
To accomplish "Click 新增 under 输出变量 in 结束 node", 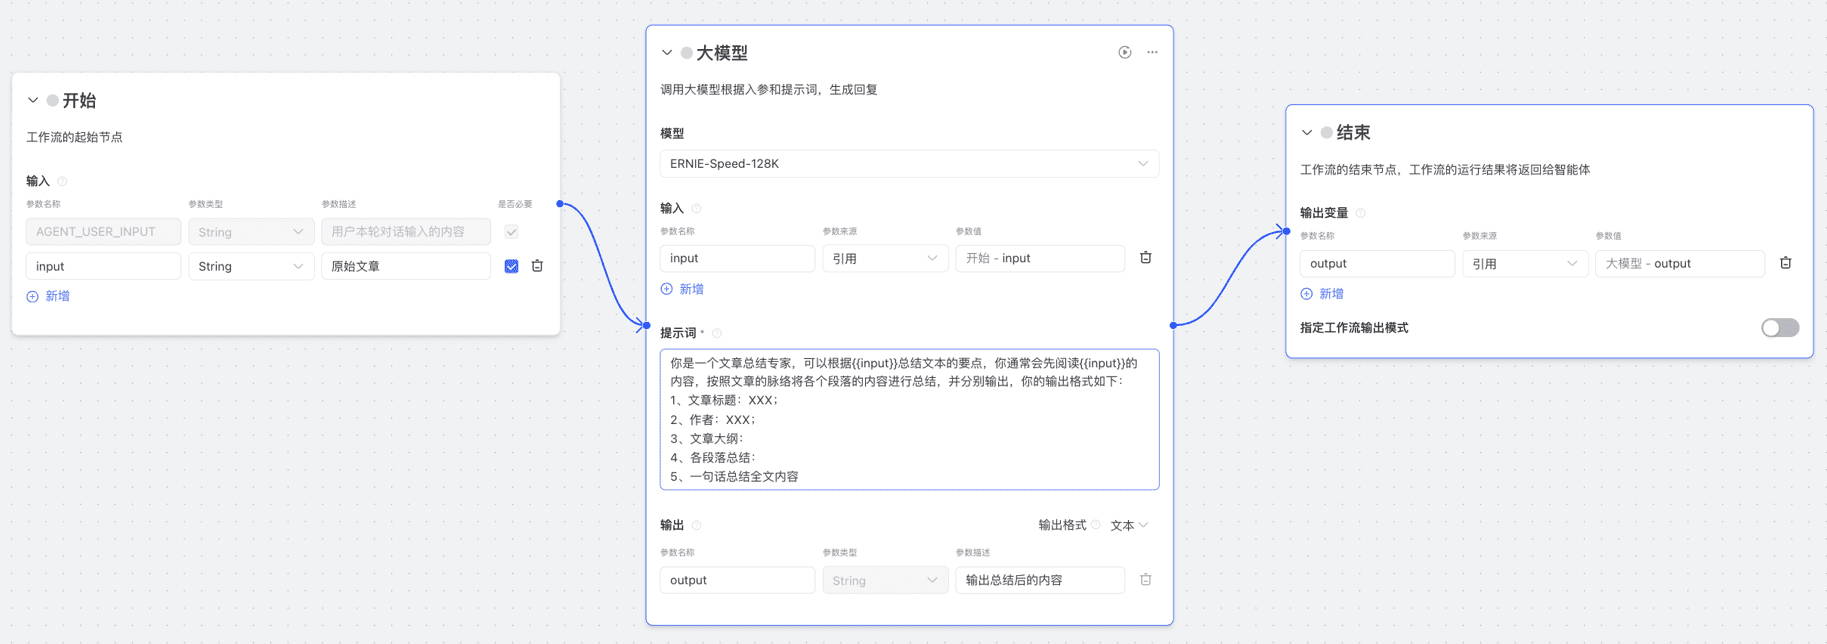I will click(1322, 294).
